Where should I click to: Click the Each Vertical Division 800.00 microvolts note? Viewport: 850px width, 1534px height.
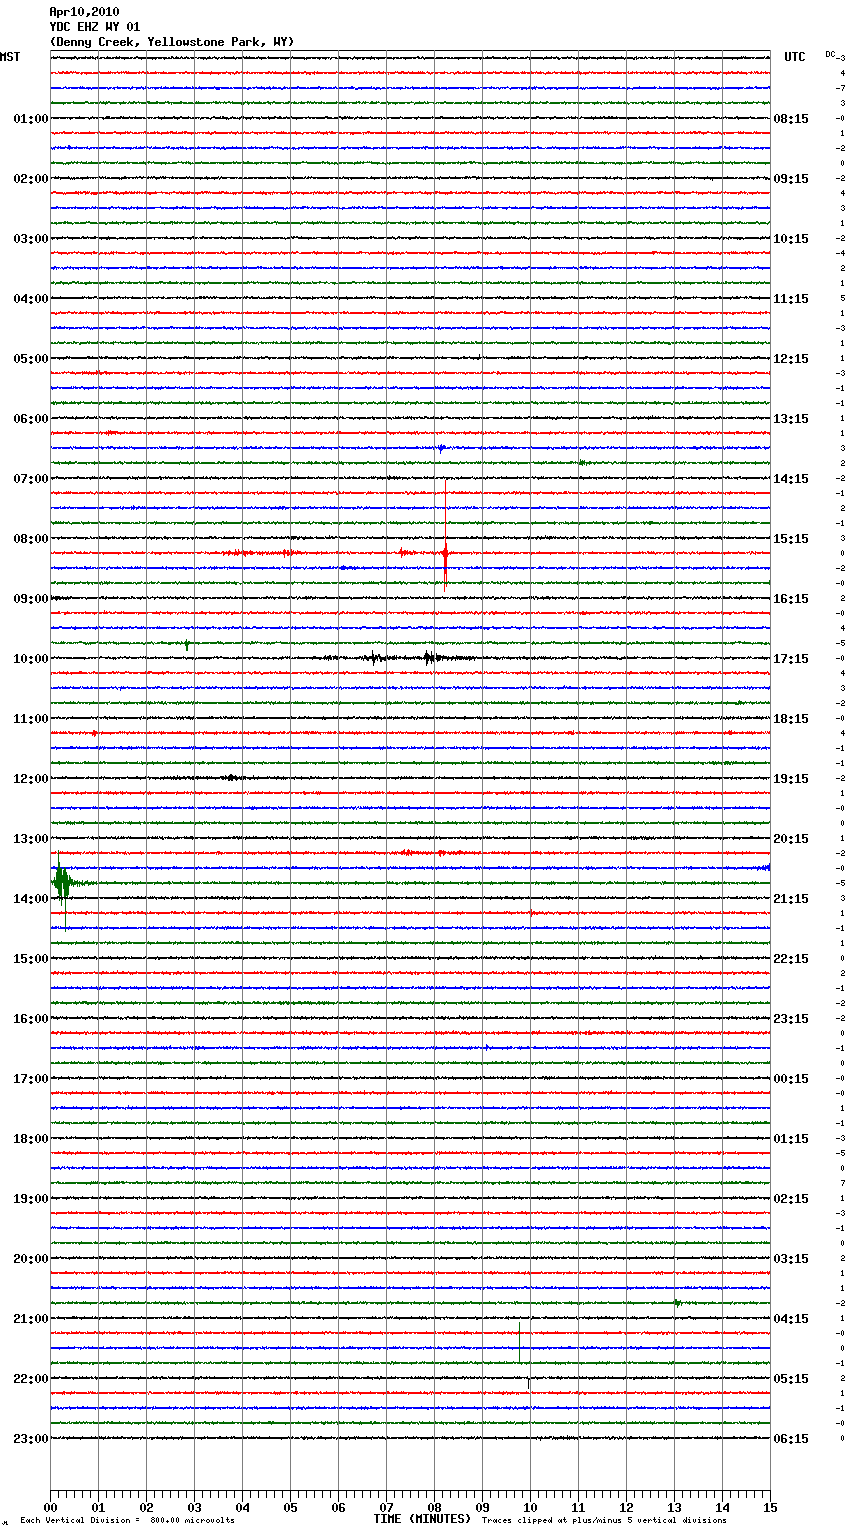(127, 1521)
